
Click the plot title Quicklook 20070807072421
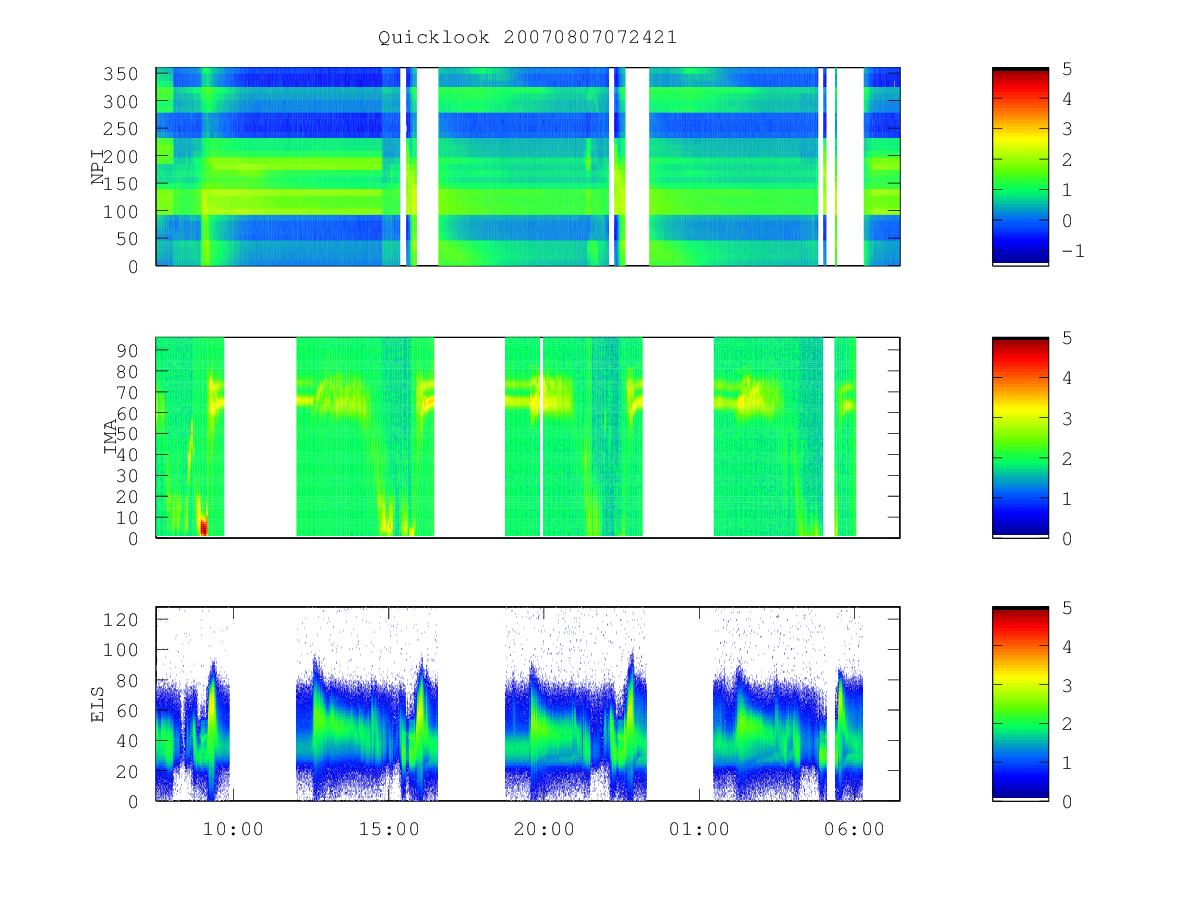point(527,37)
